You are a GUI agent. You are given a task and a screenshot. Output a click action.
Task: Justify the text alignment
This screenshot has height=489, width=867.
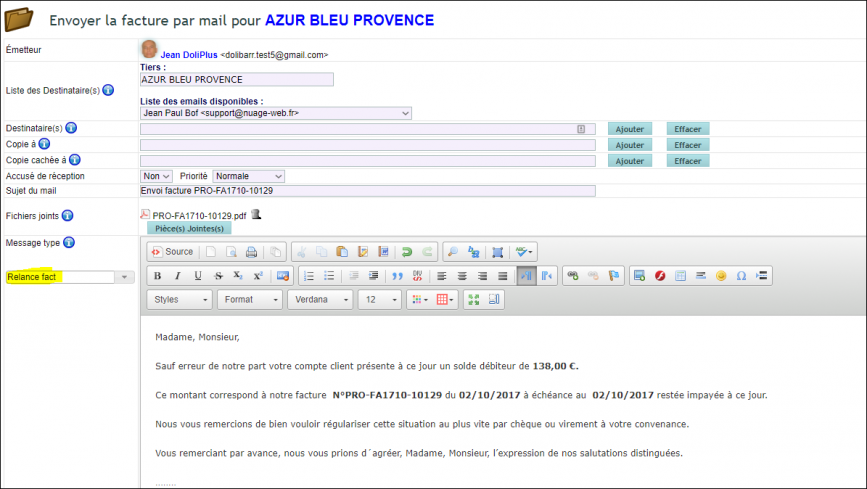click(502, 275)
